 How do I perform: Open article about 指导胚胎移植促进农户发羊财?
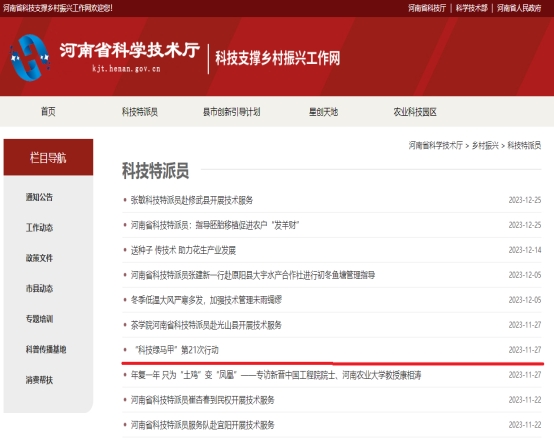click(x=215, y=225)
